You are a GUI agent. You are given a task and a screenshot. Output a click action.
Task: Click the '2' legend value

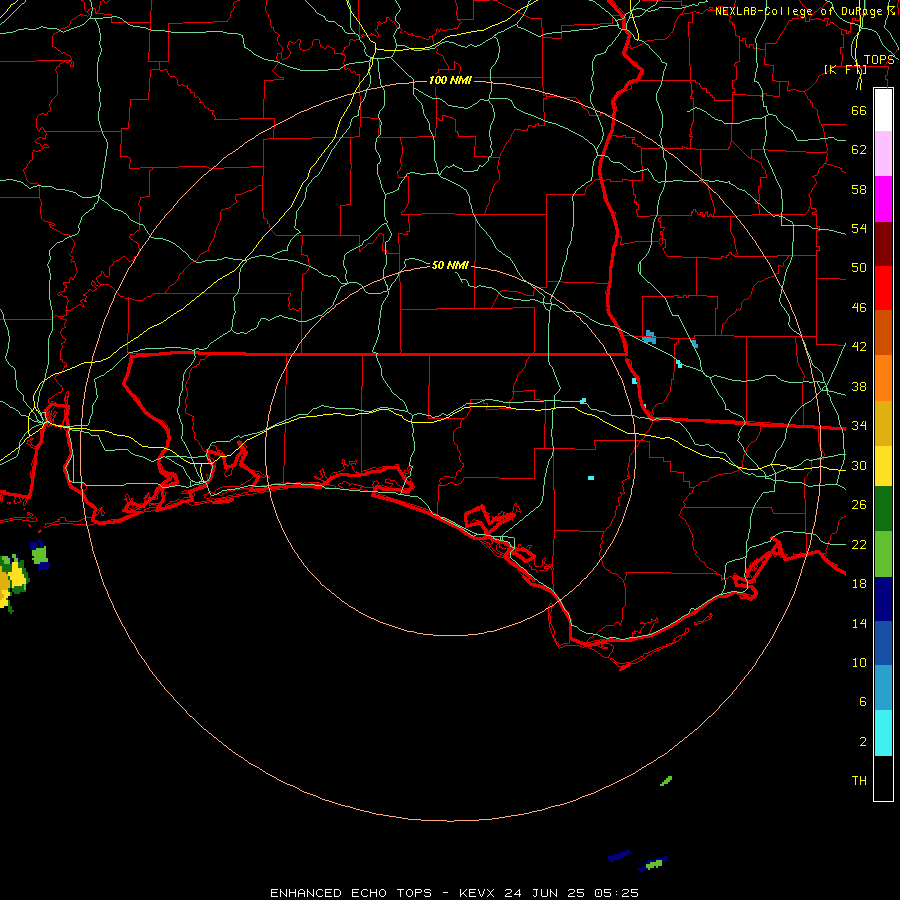[862, 742]
